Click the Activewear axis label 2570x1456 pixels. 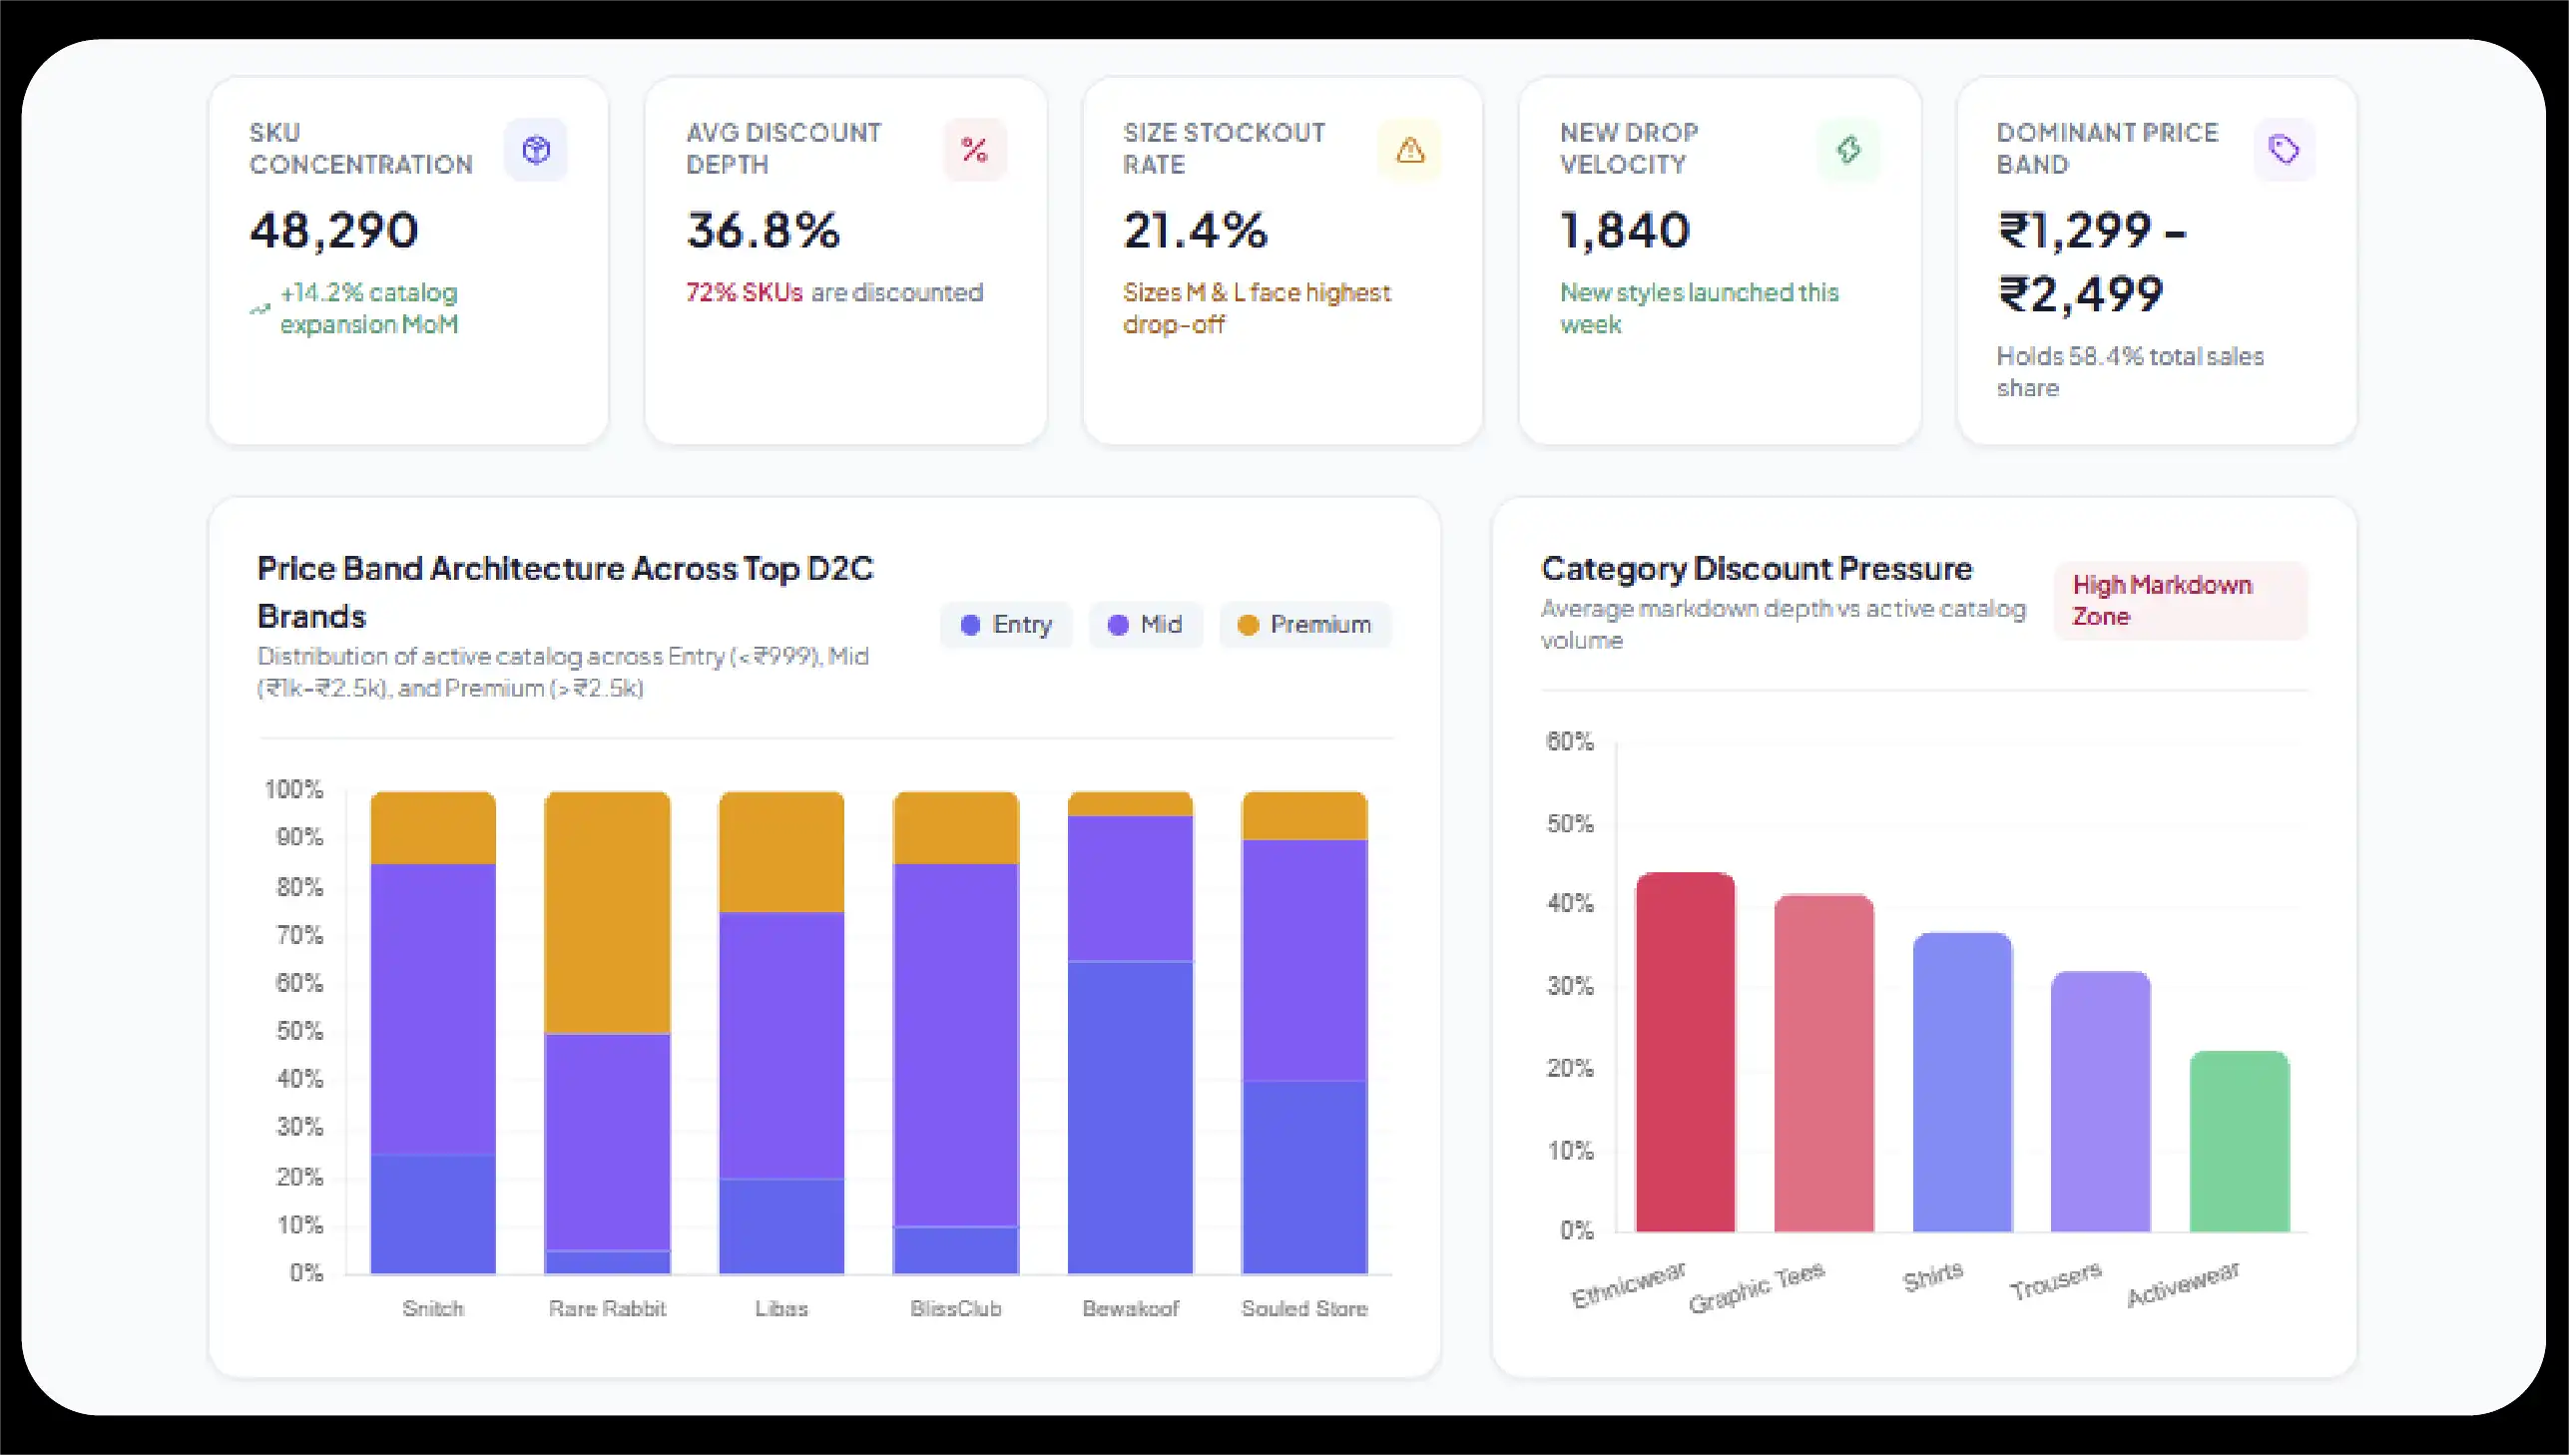coord(2183,1284)
